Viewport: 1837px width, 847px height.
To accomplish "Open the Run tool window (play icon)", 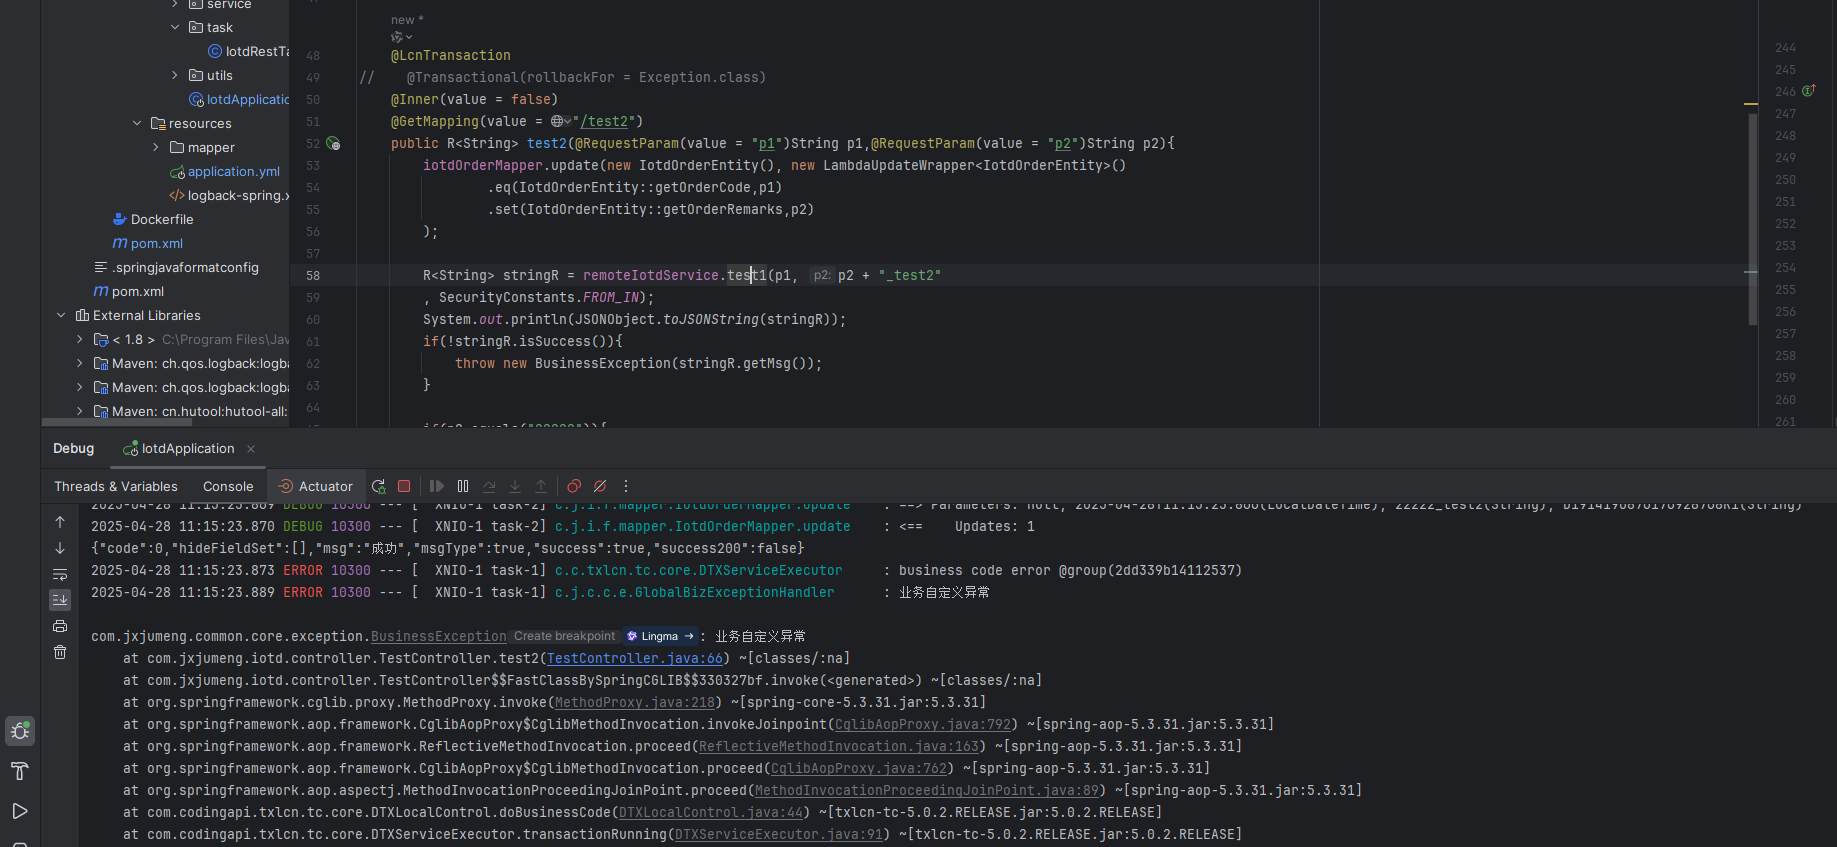I will tap(20, 811).
